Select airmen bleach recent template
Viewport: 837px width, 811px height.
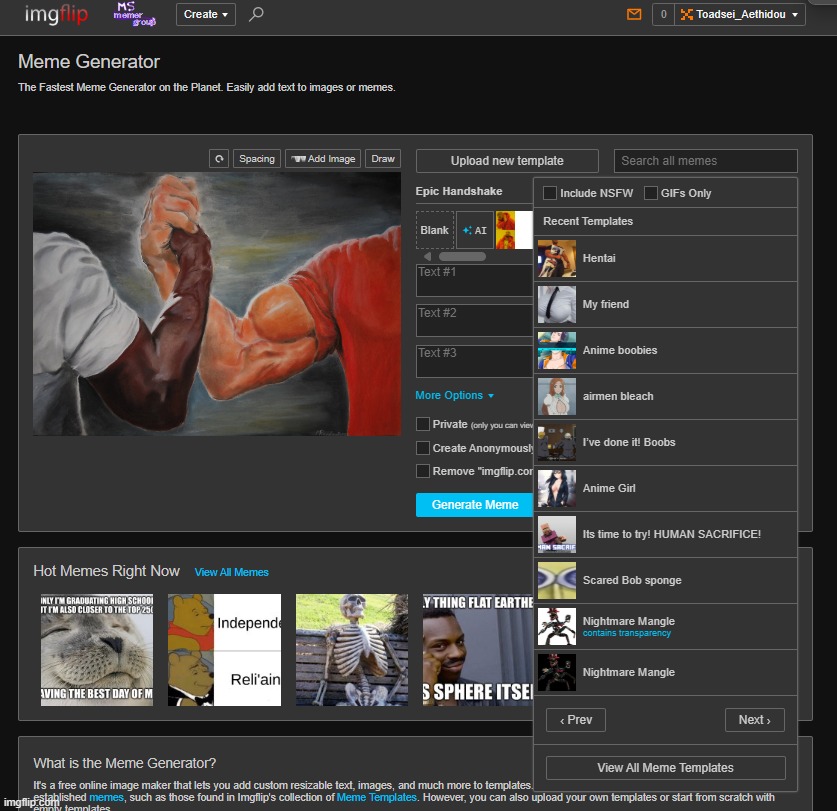[666, 396]
